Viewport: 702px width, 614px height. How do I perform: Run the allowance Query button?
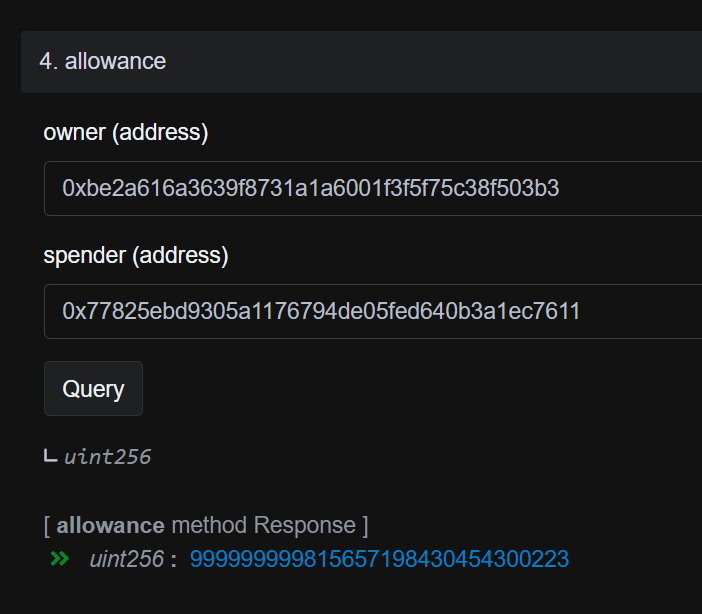(x=93, y=389)
